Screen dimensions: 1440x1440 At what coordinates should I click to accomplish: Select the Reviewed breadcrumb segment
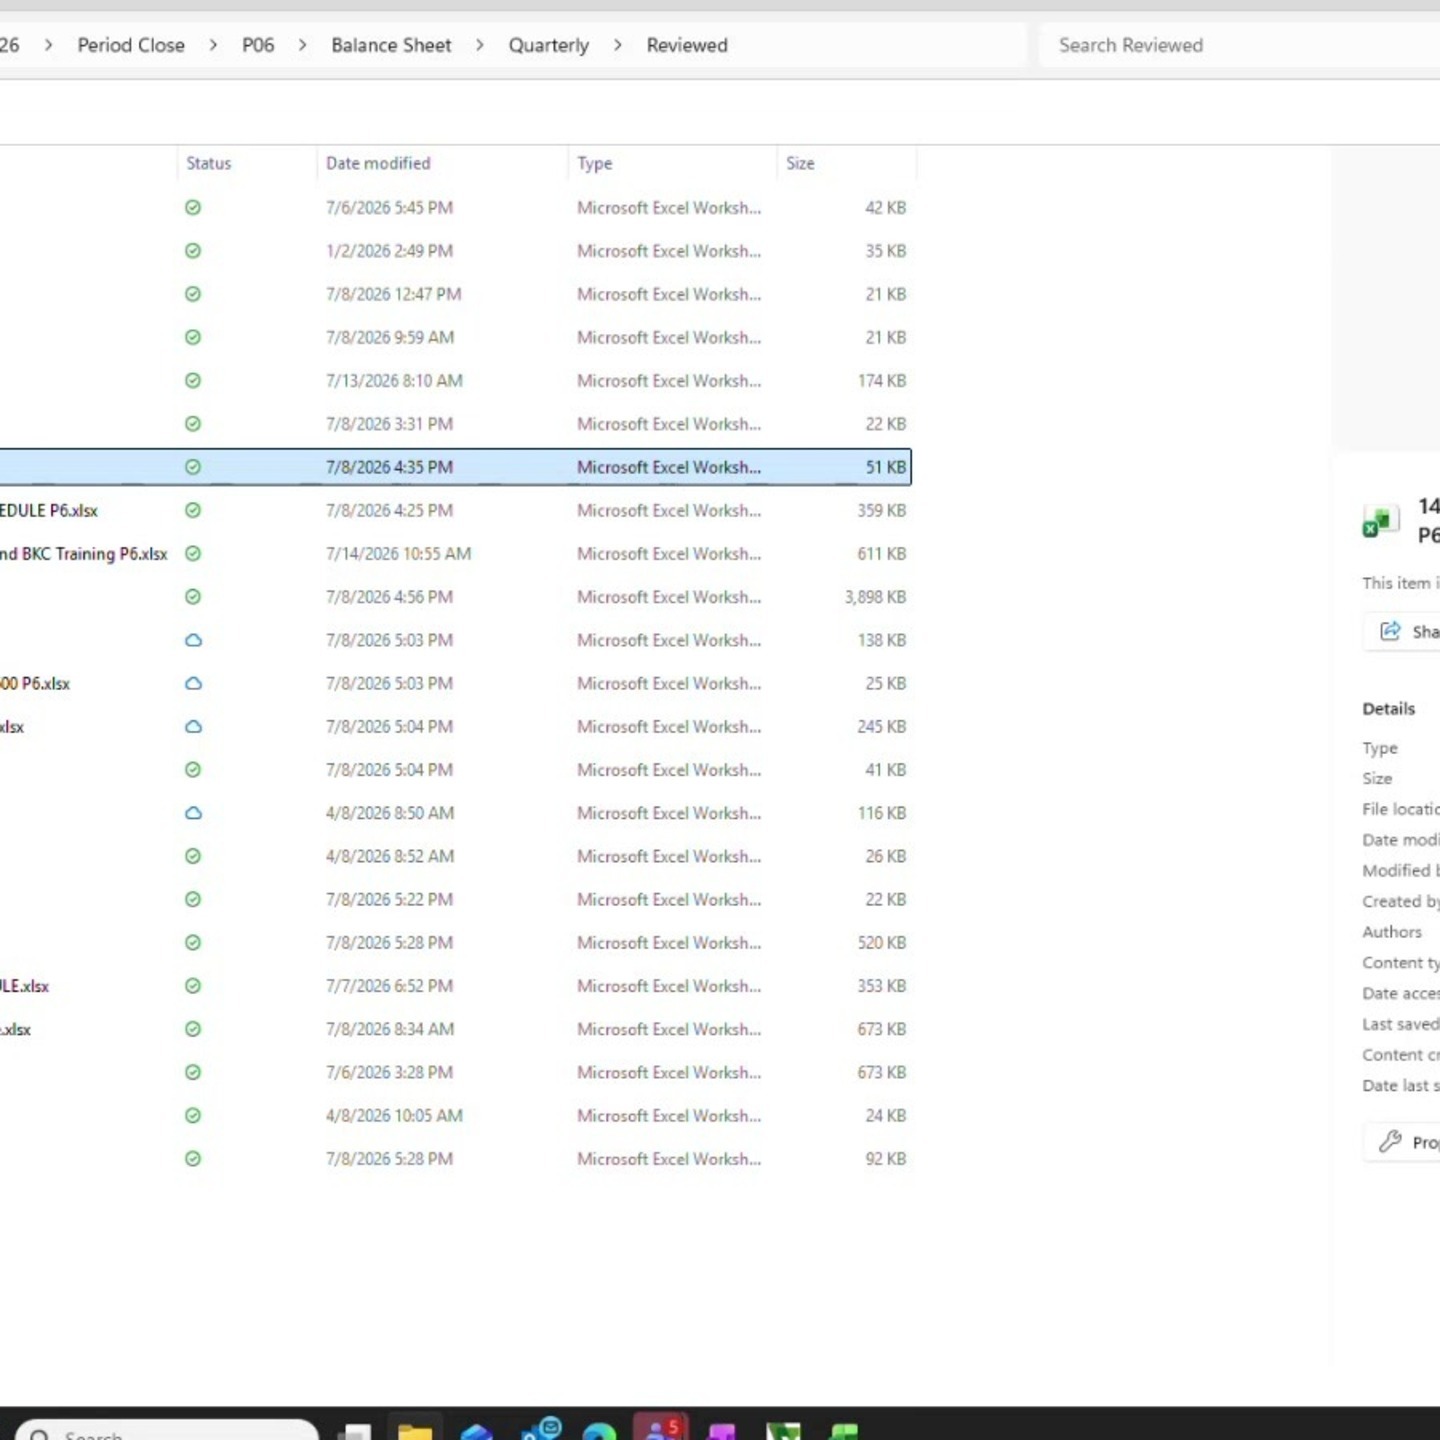687,45
